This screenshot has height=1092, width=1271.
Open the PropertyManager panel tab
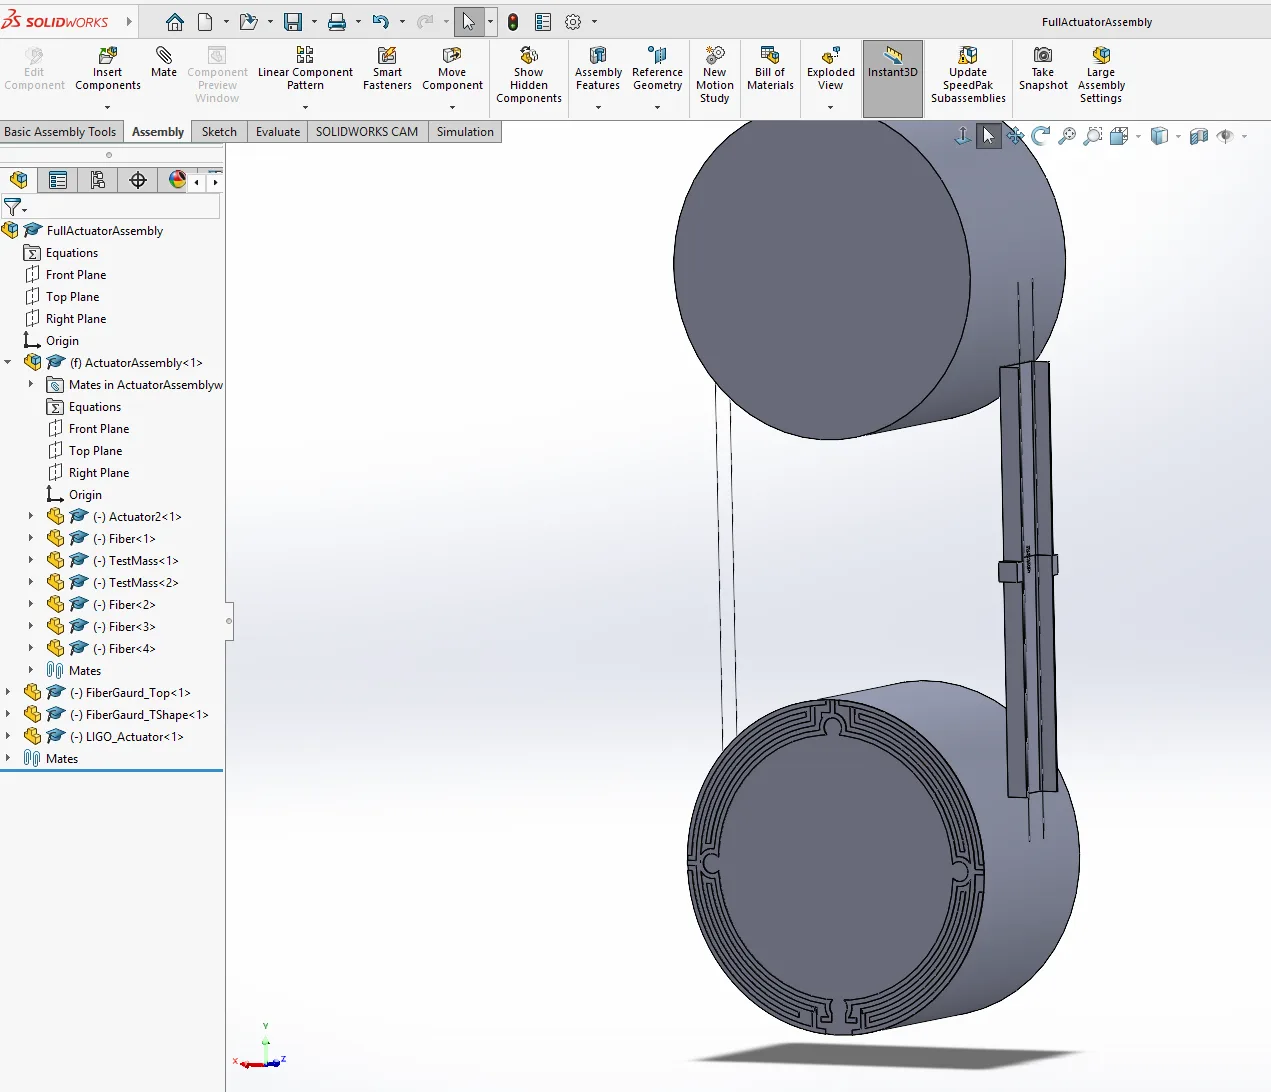point(58,180)
